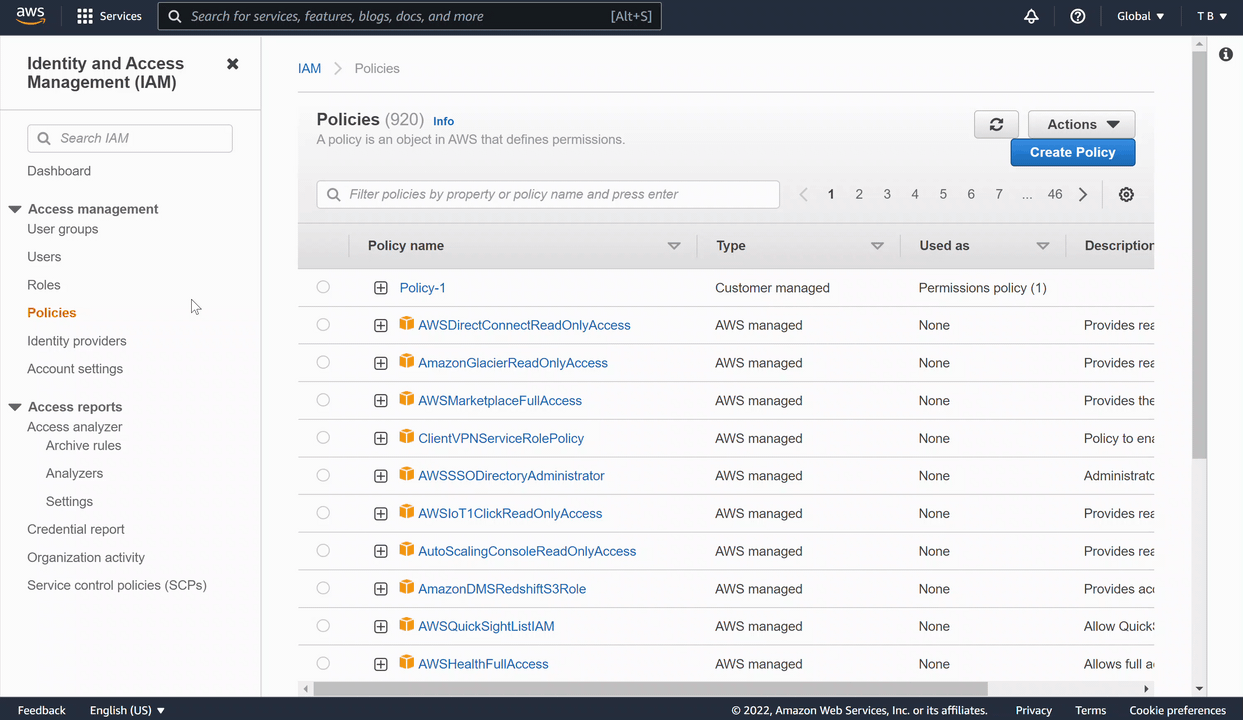Click the orange icon beside AWSIoT1ClickReadOnlyAccess
Viewport: 1243px width, 720px height.
(406, 512)
